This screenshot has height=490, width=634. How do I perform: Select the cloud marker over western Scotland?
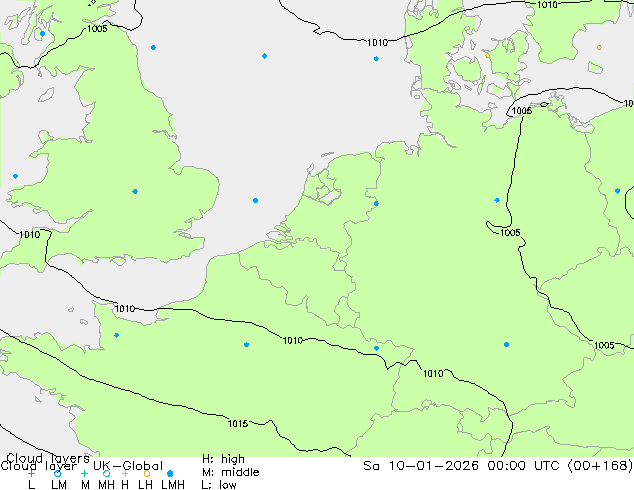coord(42,34)
